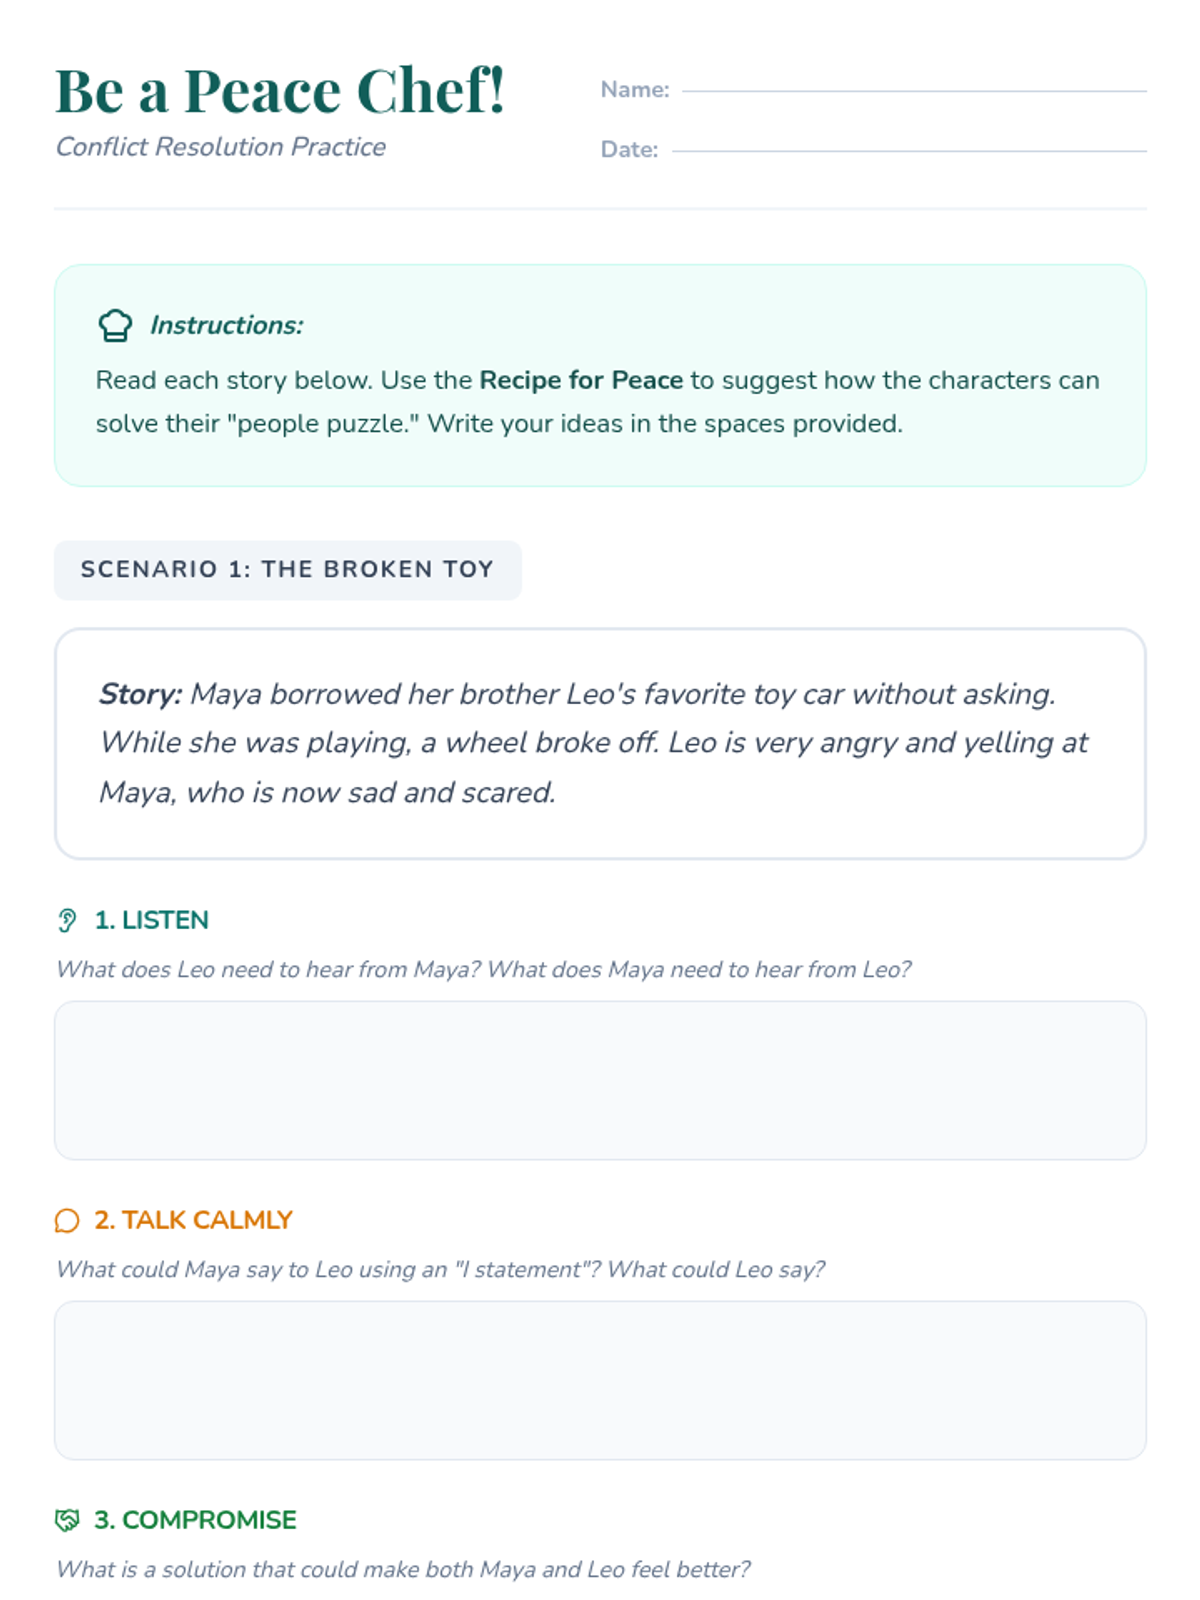This screenshot has height=1600, width=1200.
Task: Click the 'Be a Peace Chef!' title
Action: [x=280, y=90]
